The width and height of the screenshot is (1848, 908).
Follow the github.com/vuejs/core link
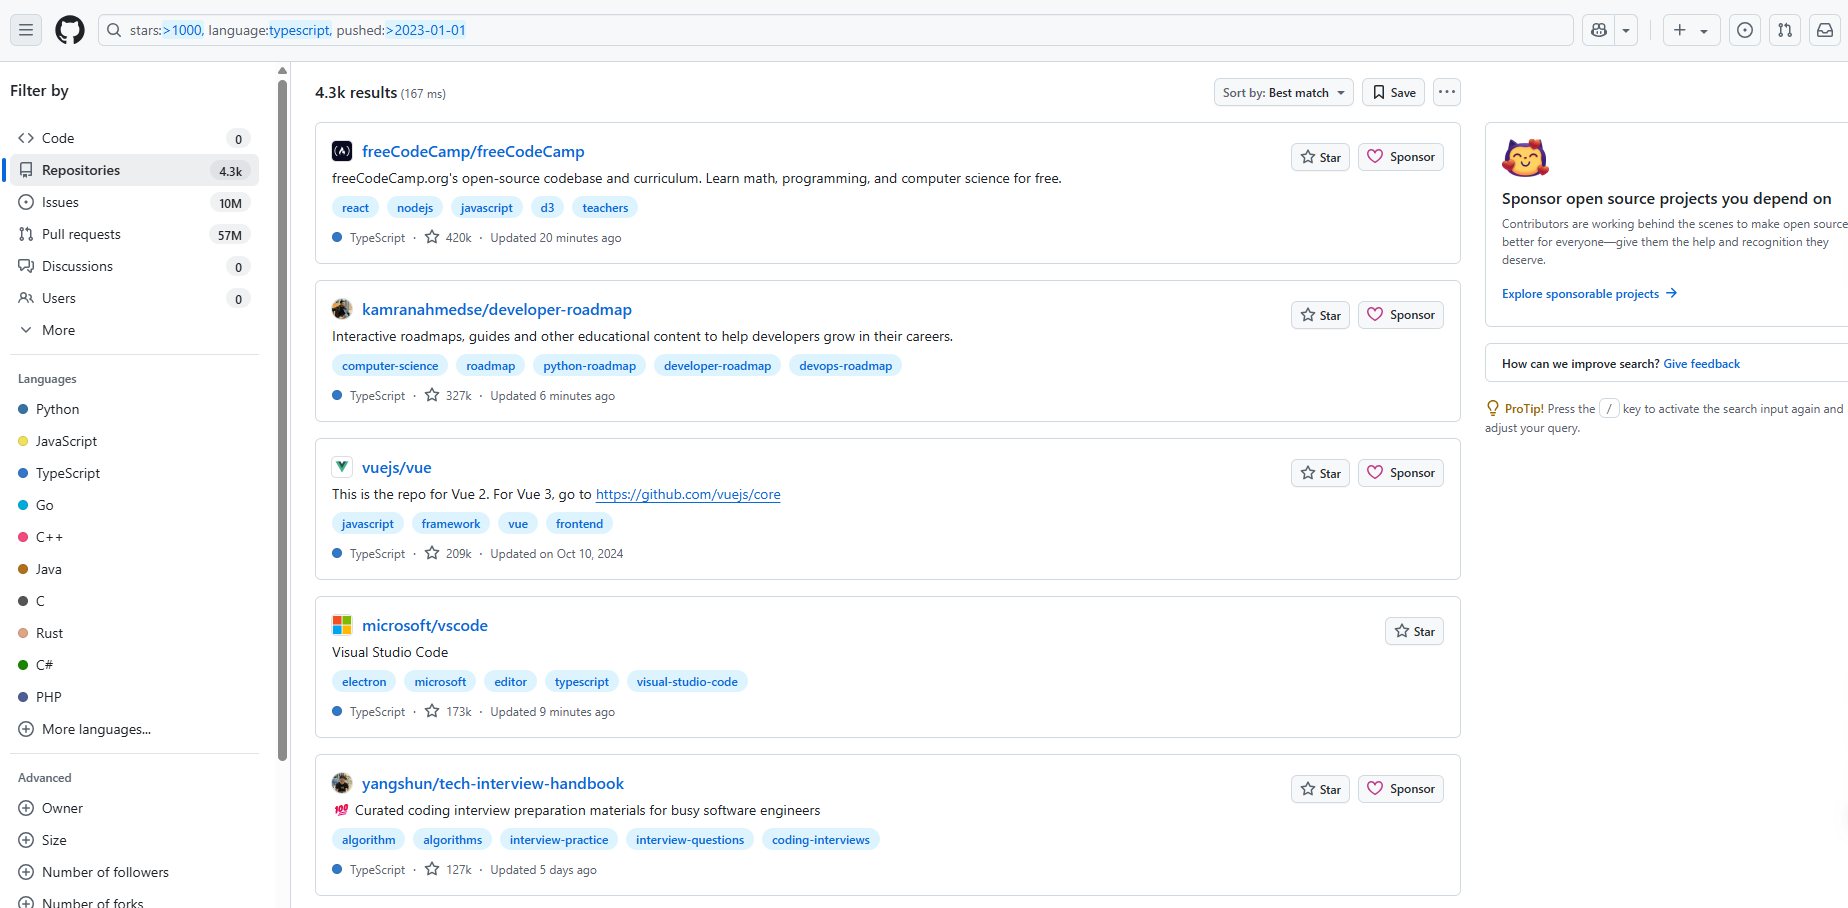[688, 494]
